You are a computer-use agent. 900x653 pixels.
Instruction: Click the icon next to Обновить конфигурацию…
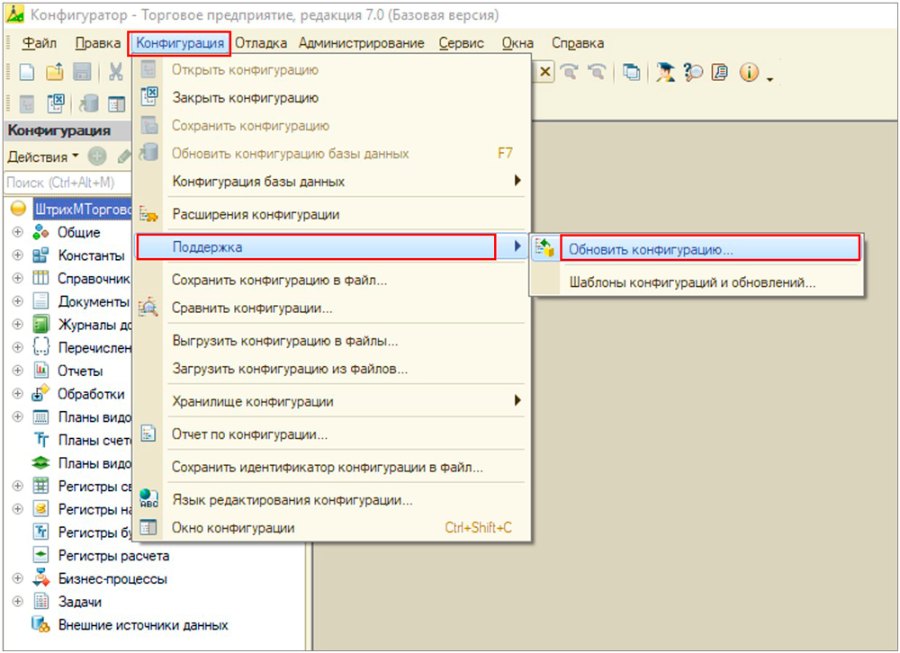tap(544, 248)
